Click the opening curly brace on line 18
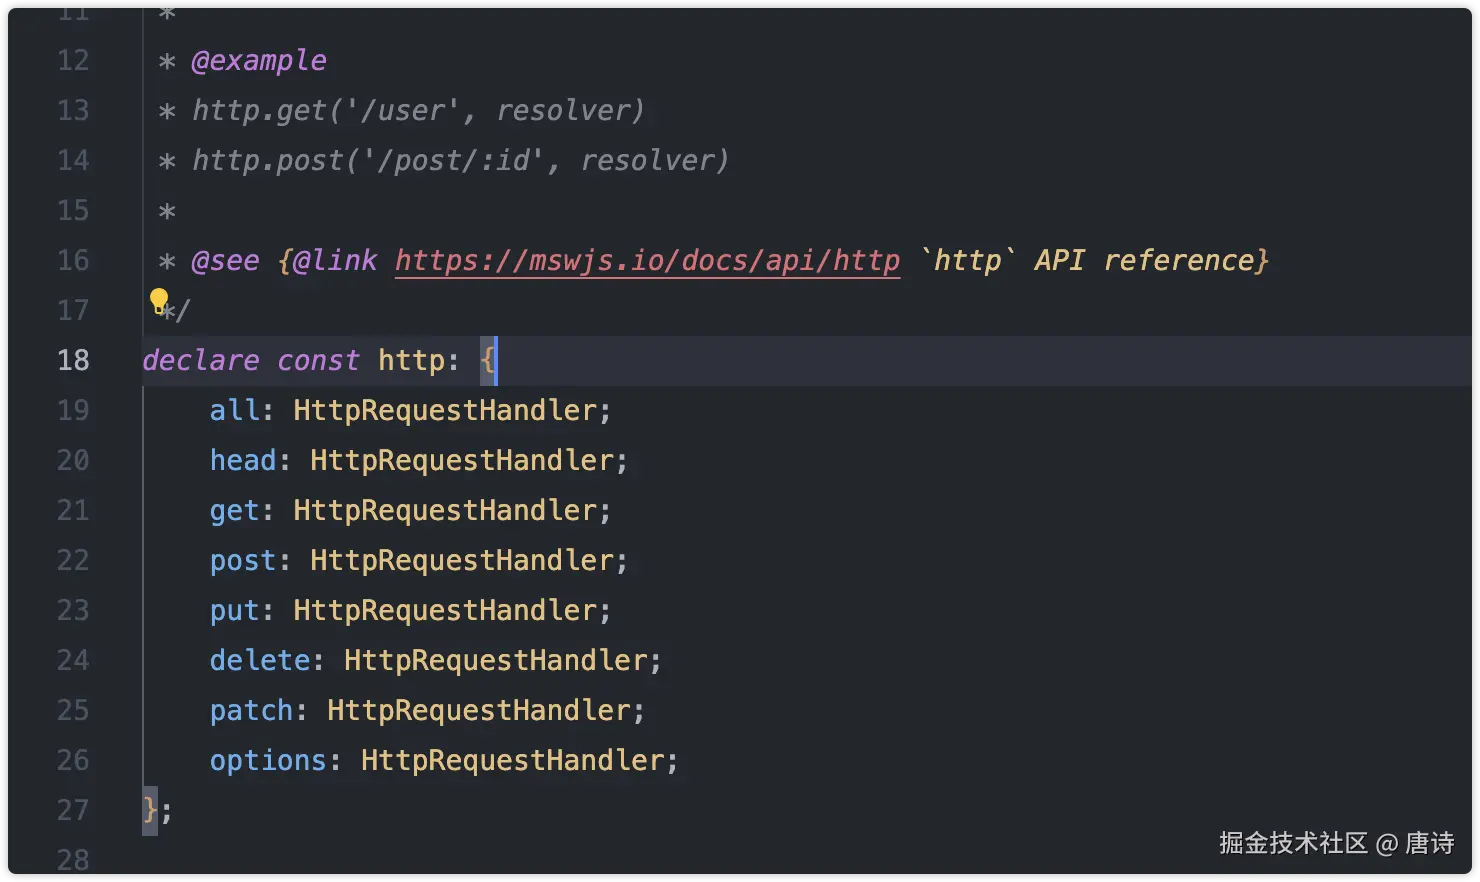The height and width of the screenshot is (882, 1480). pyautogui.click(x=488, y=360)
